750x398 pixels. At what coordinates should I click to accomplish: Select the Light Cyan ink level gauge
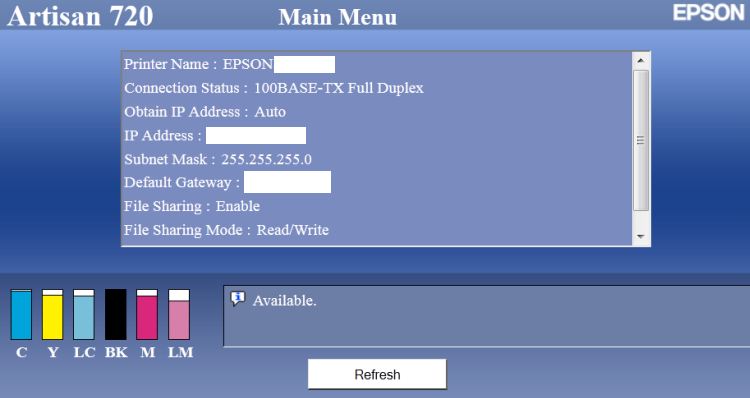click(84, 314)
